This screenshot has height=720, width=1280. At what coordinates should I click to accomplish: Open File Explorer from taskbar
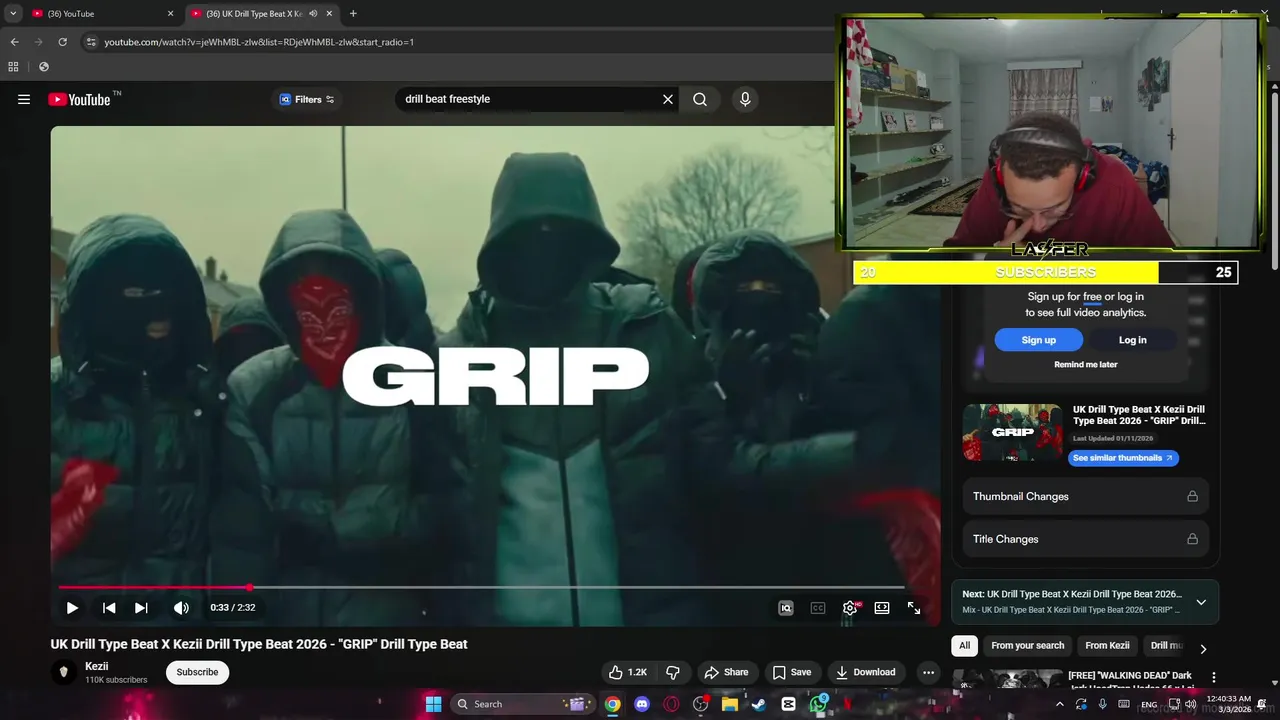click(730, 704)
